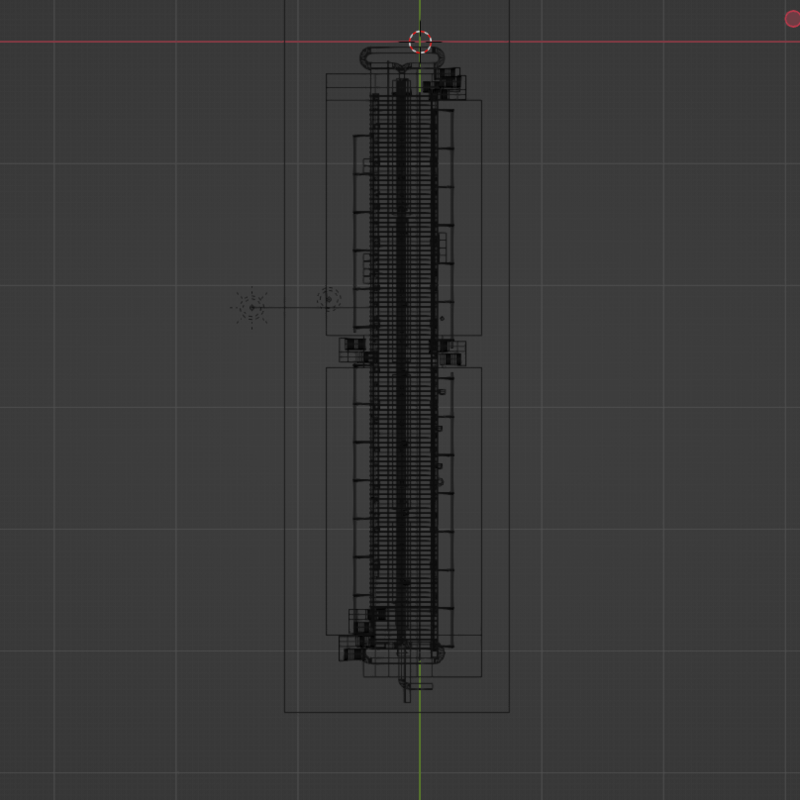This screenshot has width=800, height=800.
Task: Select the leftmost point light object
Action: [x=251, y=306]
